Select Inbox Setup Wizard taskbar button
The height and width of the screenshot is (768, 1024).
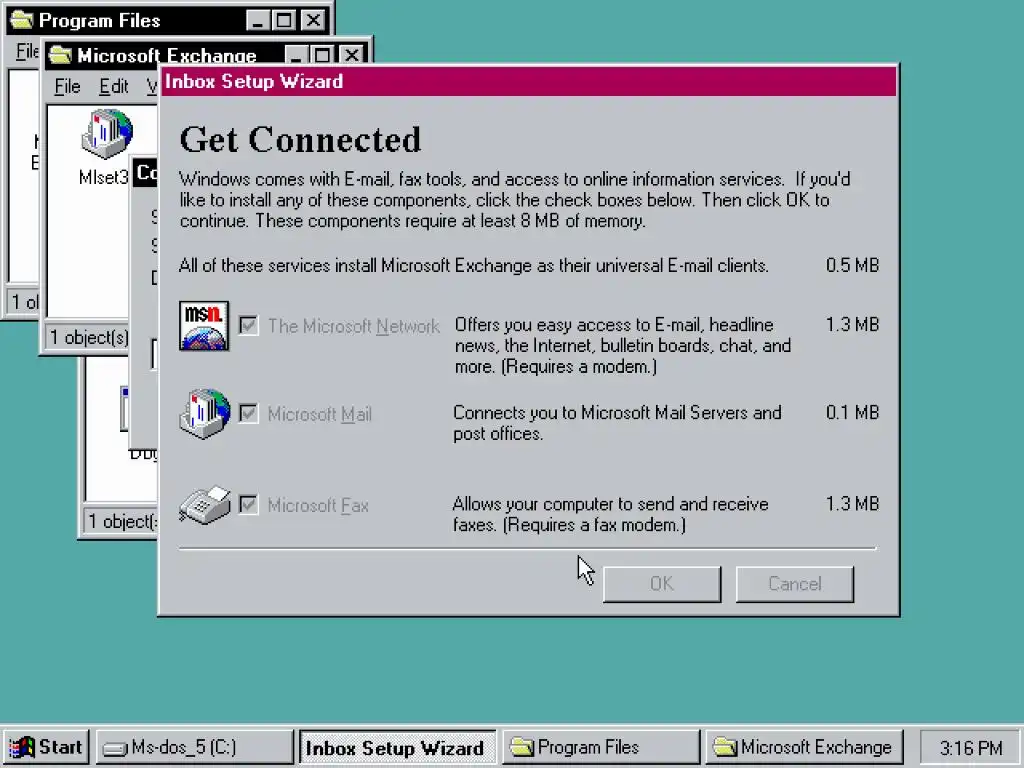pyautogui.click(x=398, y=747)
